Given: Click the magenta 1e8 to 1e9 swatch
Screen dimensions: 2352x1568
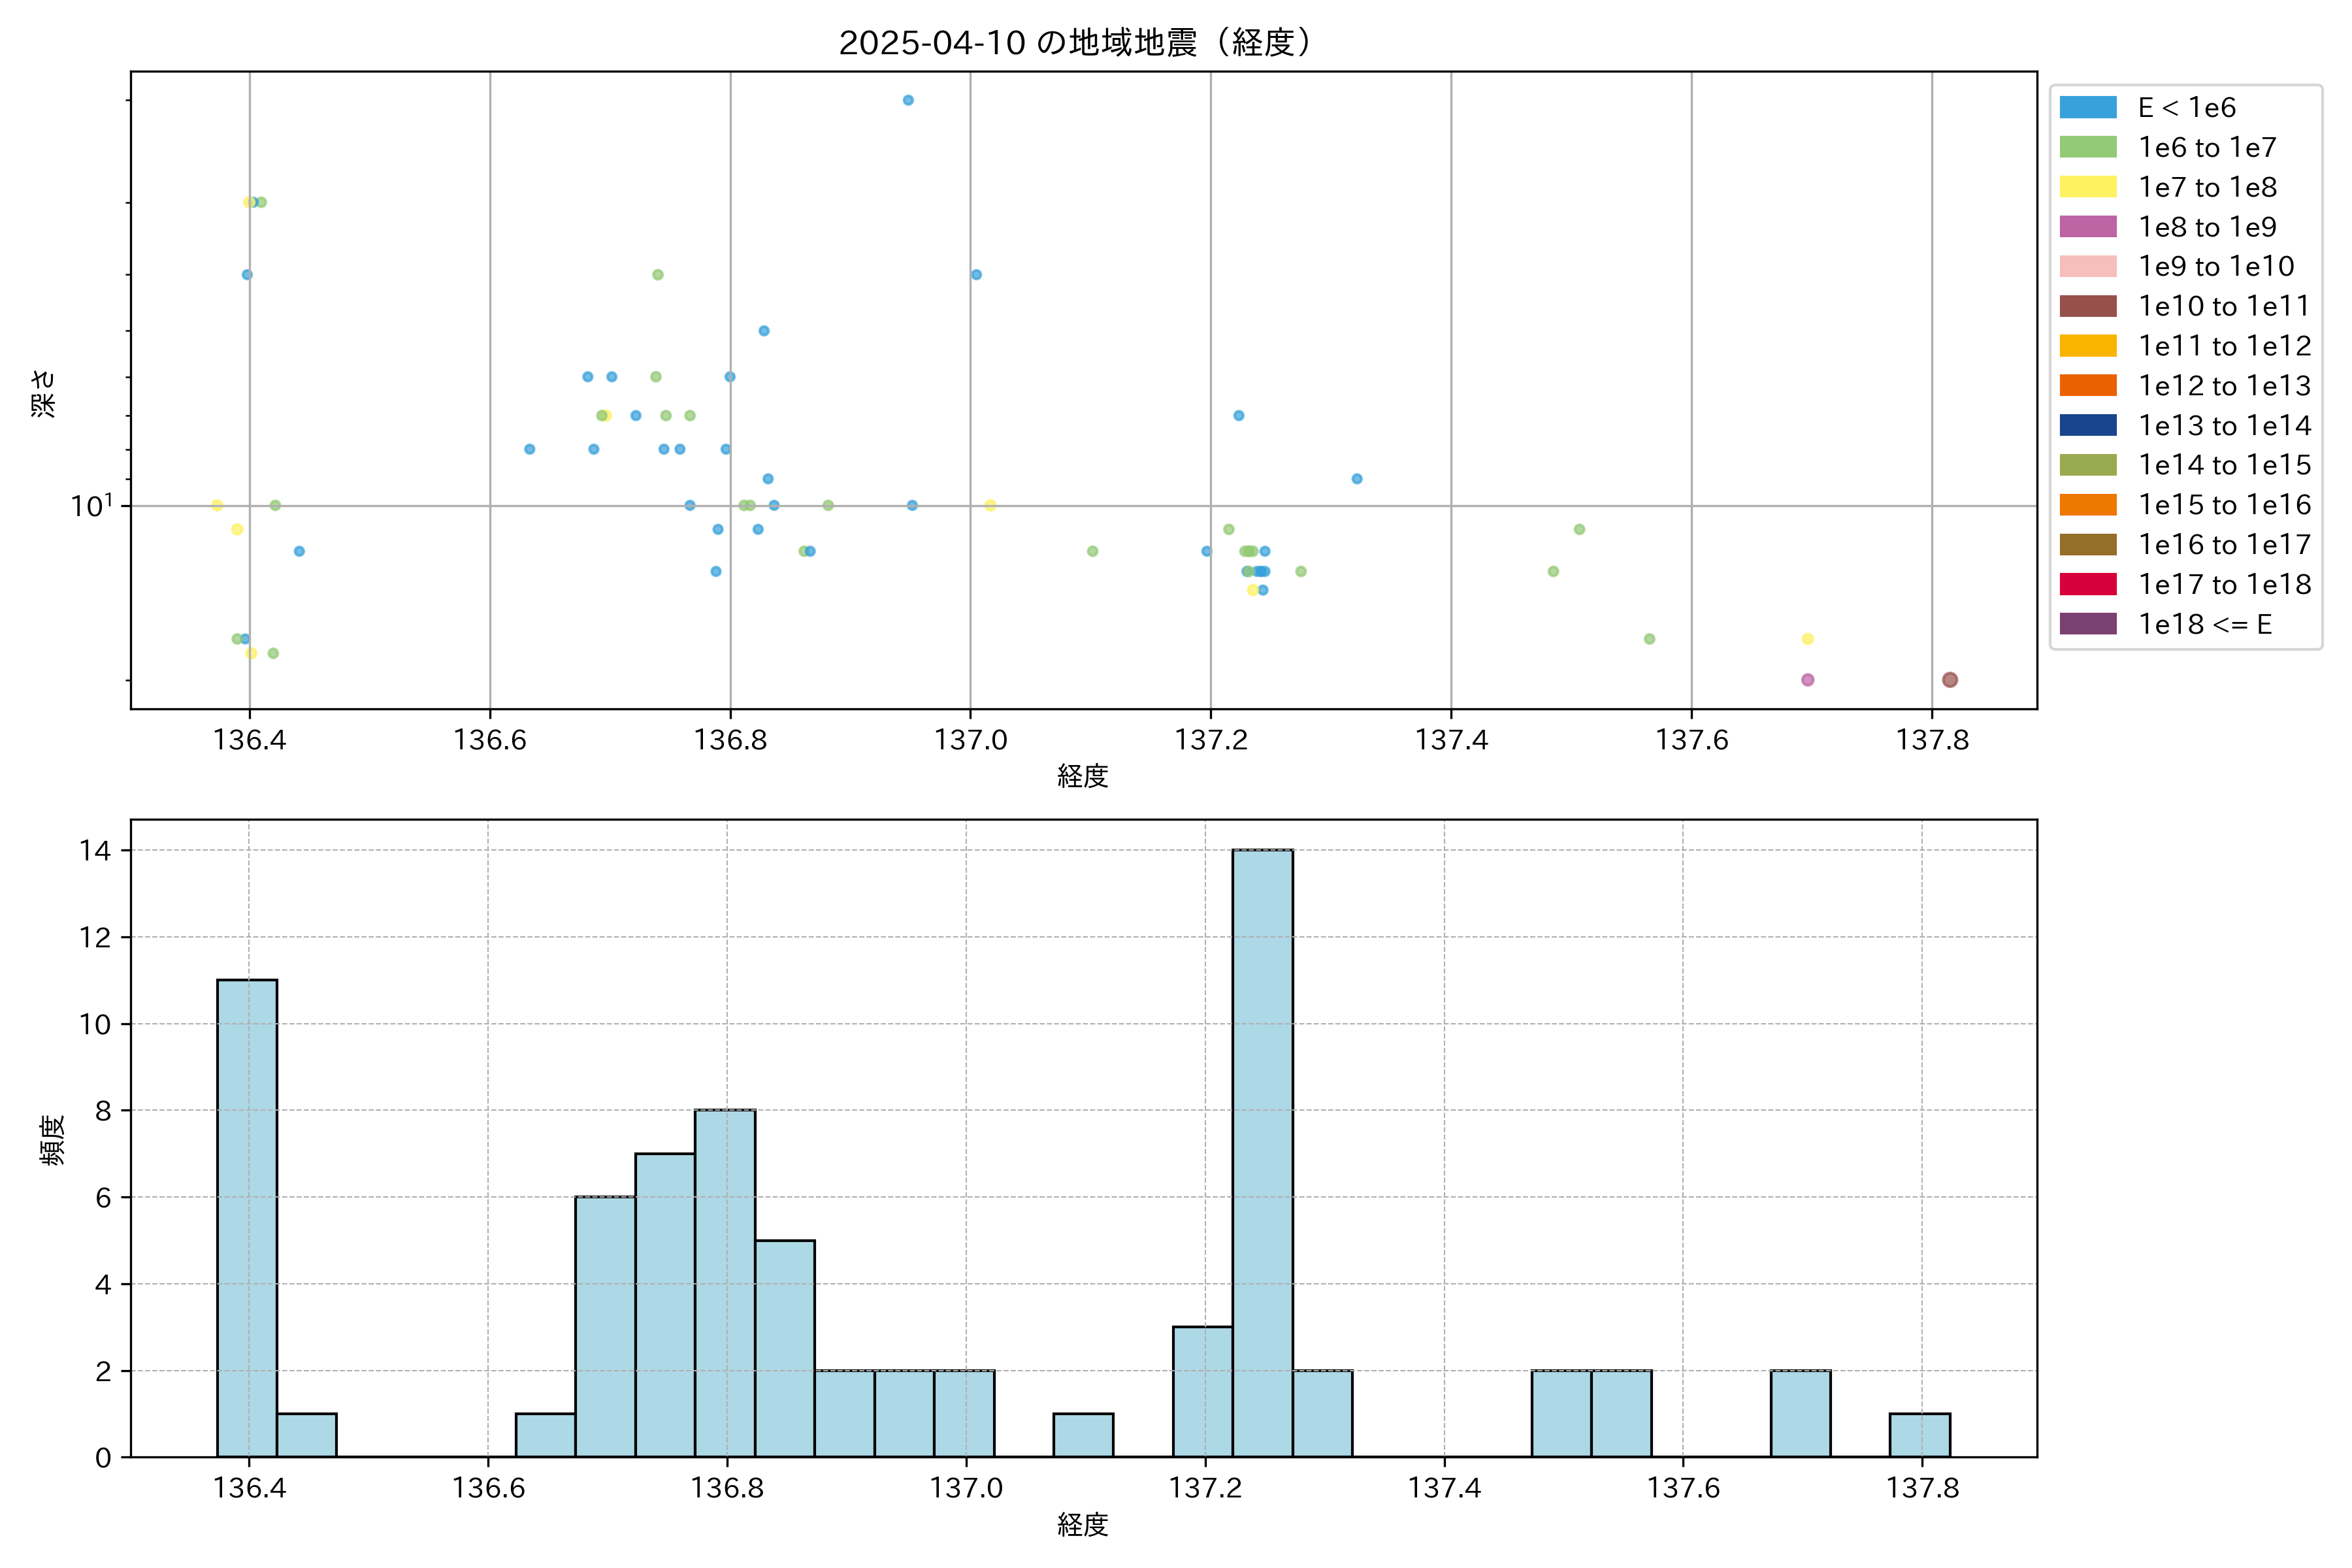Looking at the screenshot, I should click(2088, 227).
